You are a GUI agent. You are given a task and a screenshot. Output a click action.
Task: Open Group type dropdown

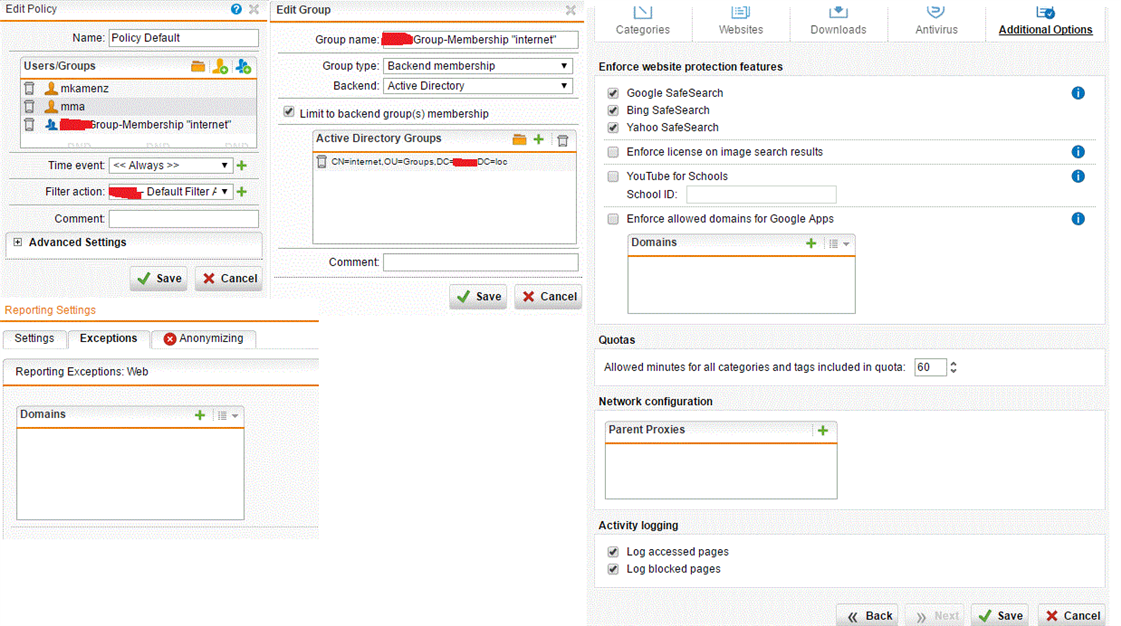point(478,66)
